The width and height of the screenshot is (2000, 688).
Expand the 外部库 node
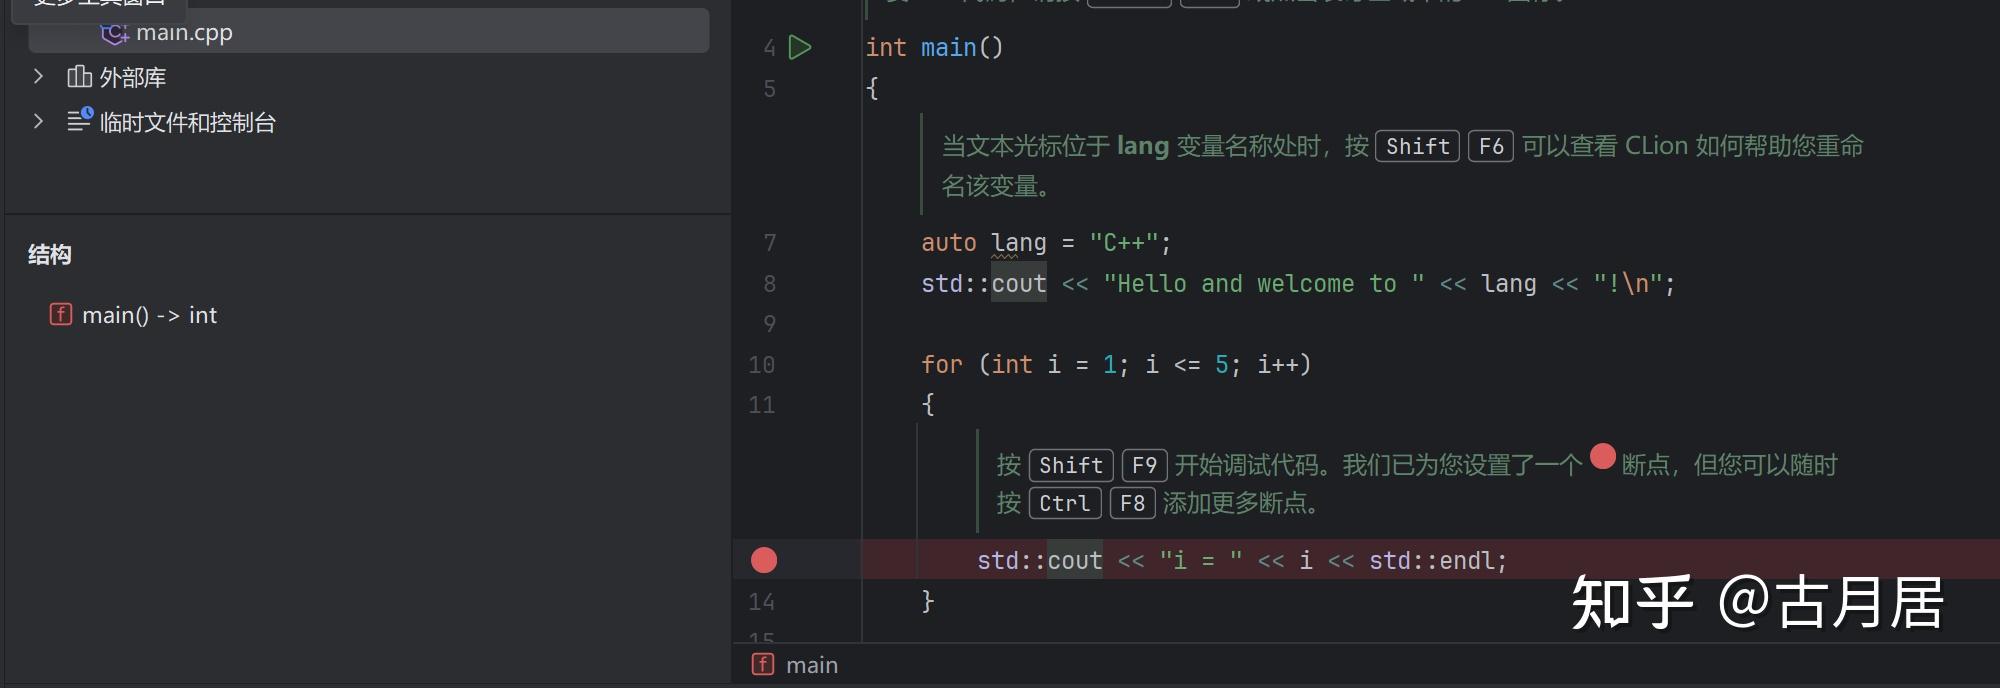(x=38, y=76)
